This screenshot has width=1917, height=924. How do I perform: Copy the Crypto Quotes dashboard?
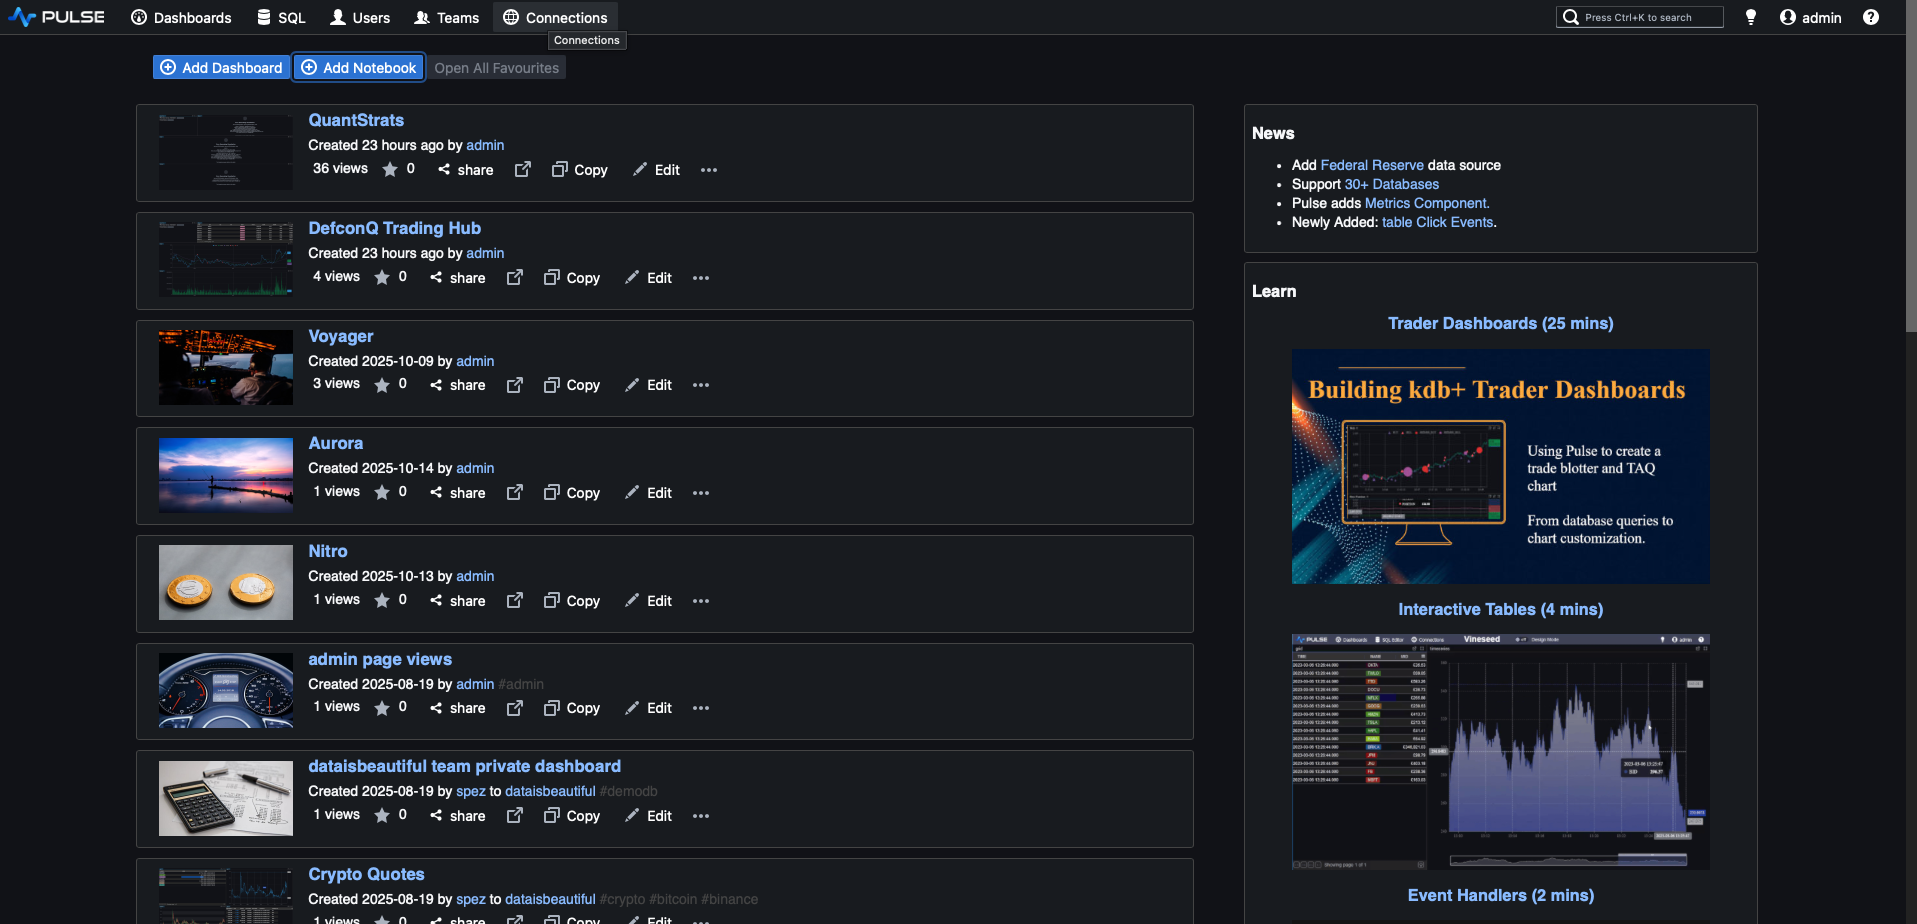point(571,919)
